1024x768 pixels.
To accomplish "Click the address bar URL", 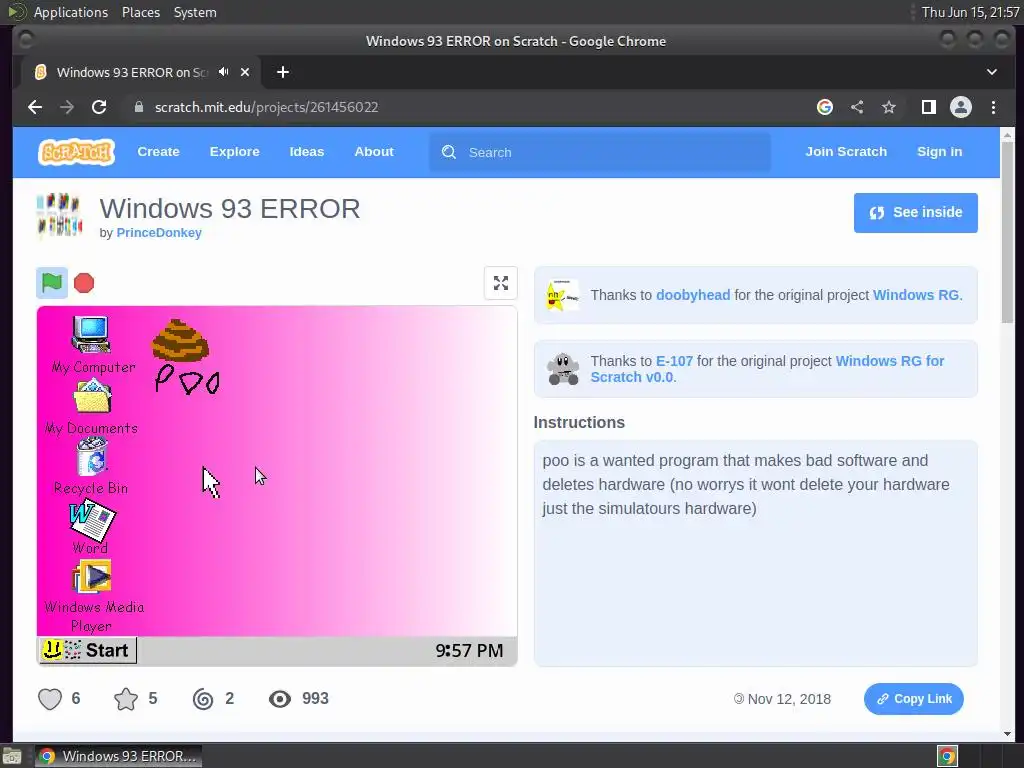I will click(266, 107).
